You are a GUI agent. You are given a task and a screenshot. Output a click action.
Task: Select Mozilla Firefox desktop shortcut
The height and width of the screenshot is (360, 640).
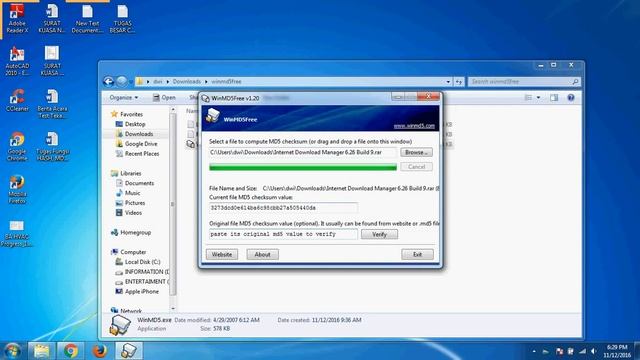pyautogui.click(x=17, y=189)
